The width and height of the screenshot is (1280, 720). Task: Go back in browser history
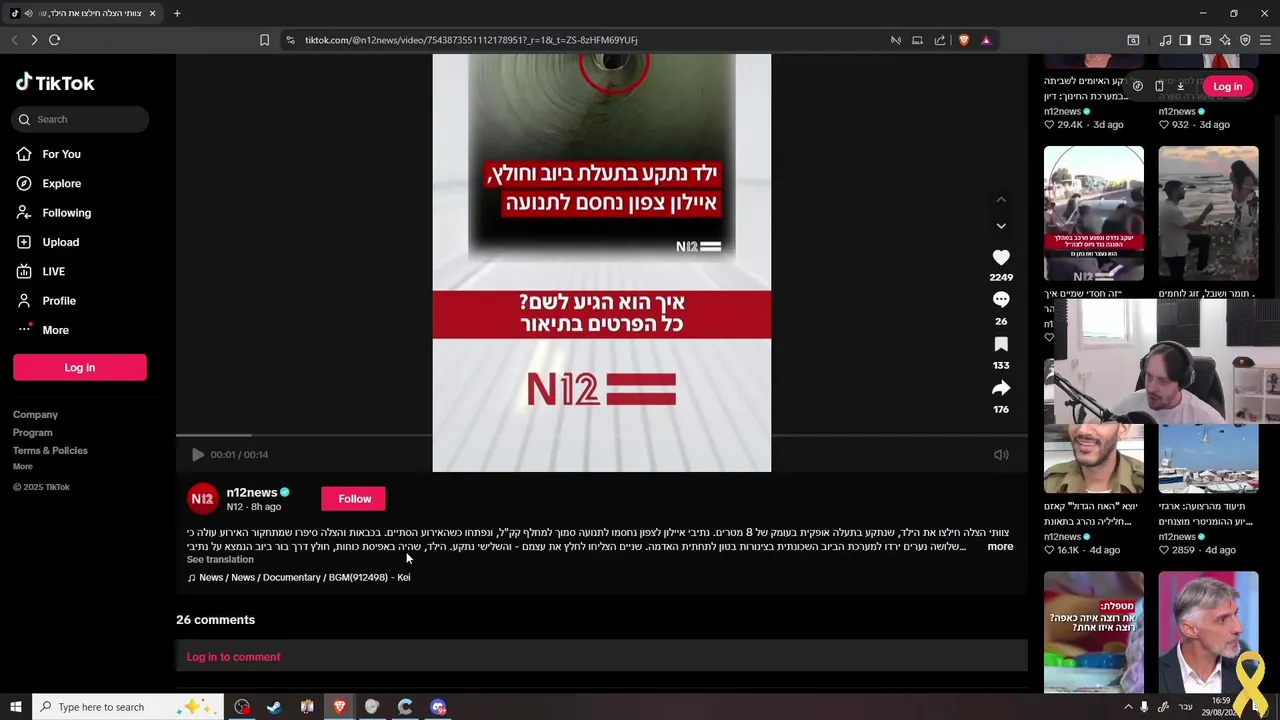coord(14,40)
